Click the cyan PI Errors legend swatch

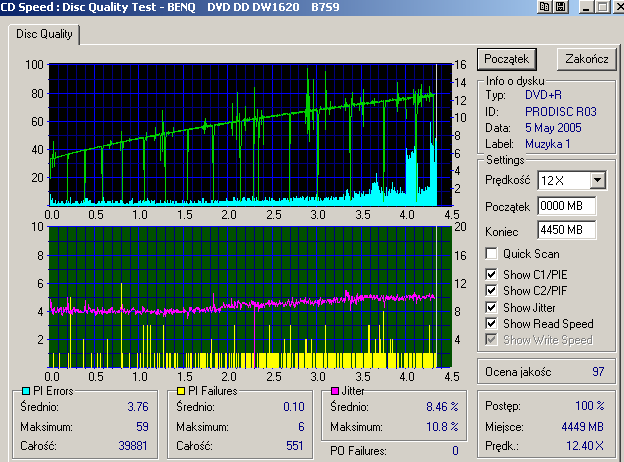point(26,391)
